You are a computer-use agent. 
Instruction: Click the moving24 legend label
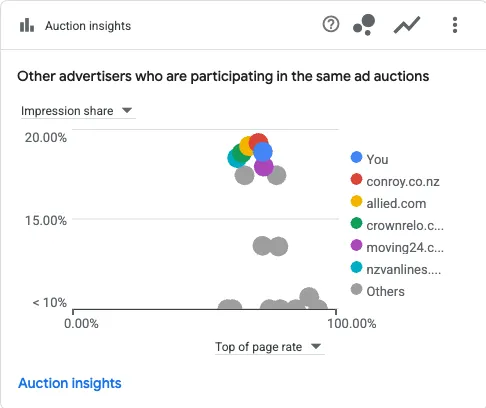(x=405, y=247)
